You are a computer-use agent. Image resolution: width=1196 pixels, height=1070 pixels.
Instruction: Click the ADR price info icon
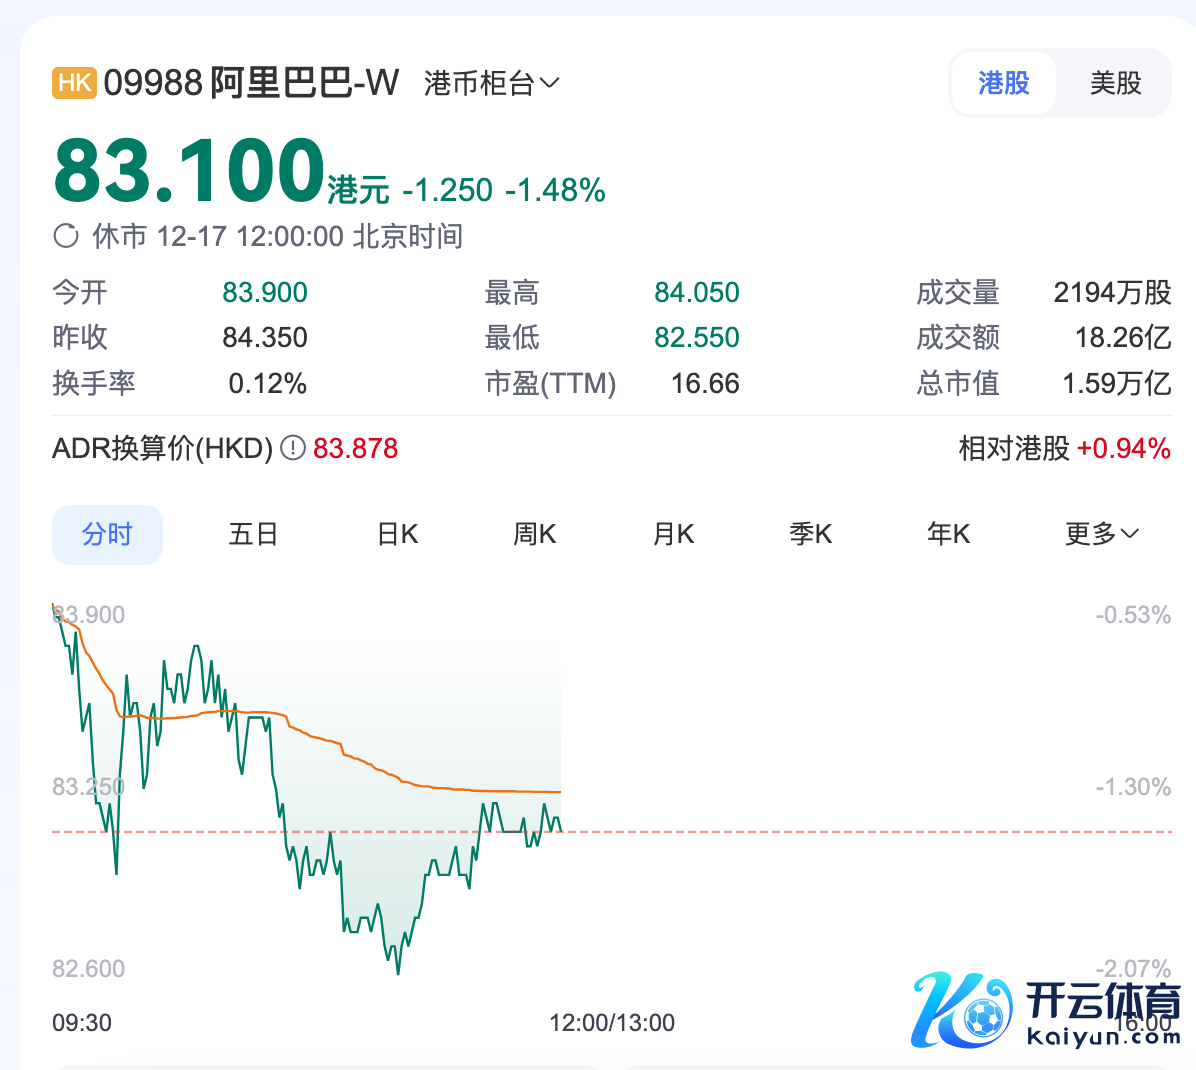pos(292,448)
